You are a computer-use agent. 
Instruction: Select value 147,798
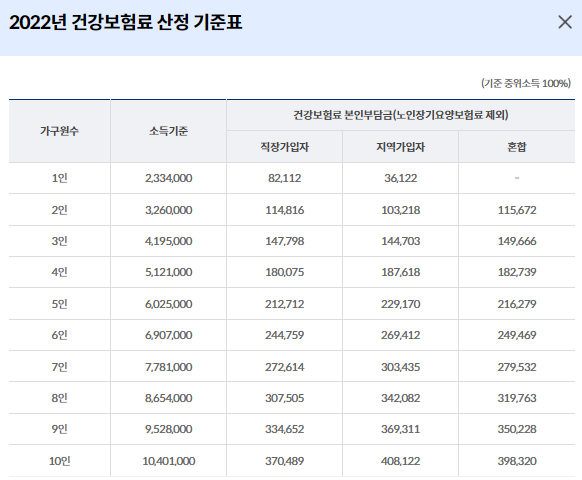[x=285, y=241]
